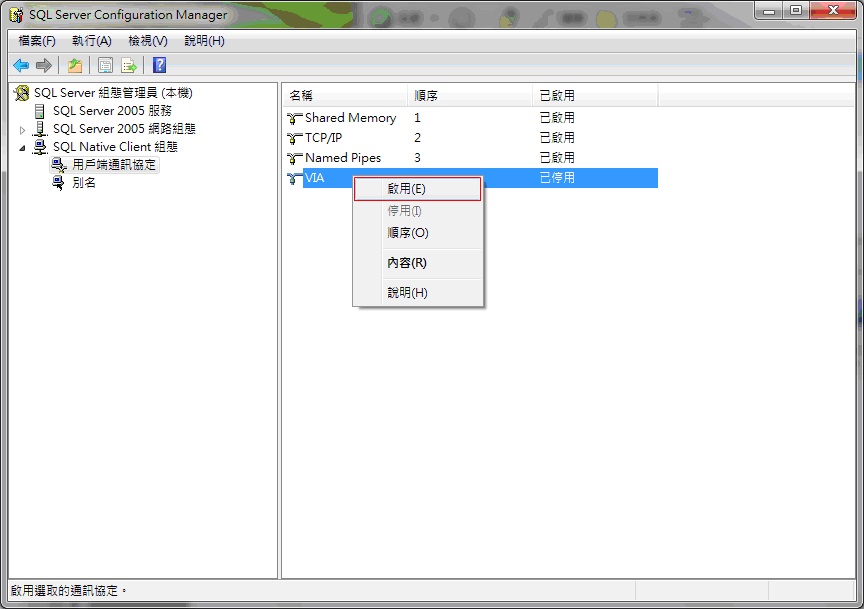
Task: Expand the SQL Server 2005 網路組態 node
Action: click(22, 130)
